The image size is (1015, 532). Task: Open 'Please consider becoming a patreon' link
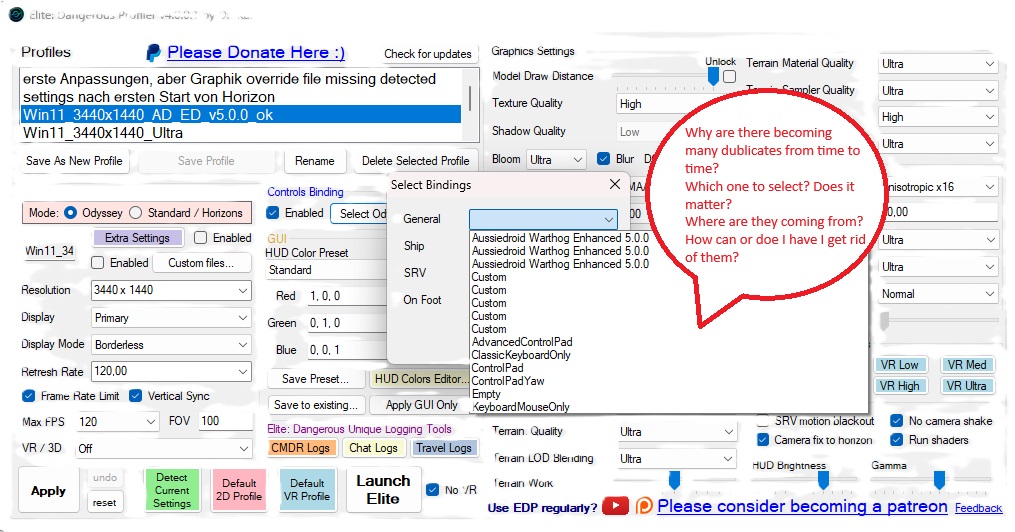[x=802, y=506]
